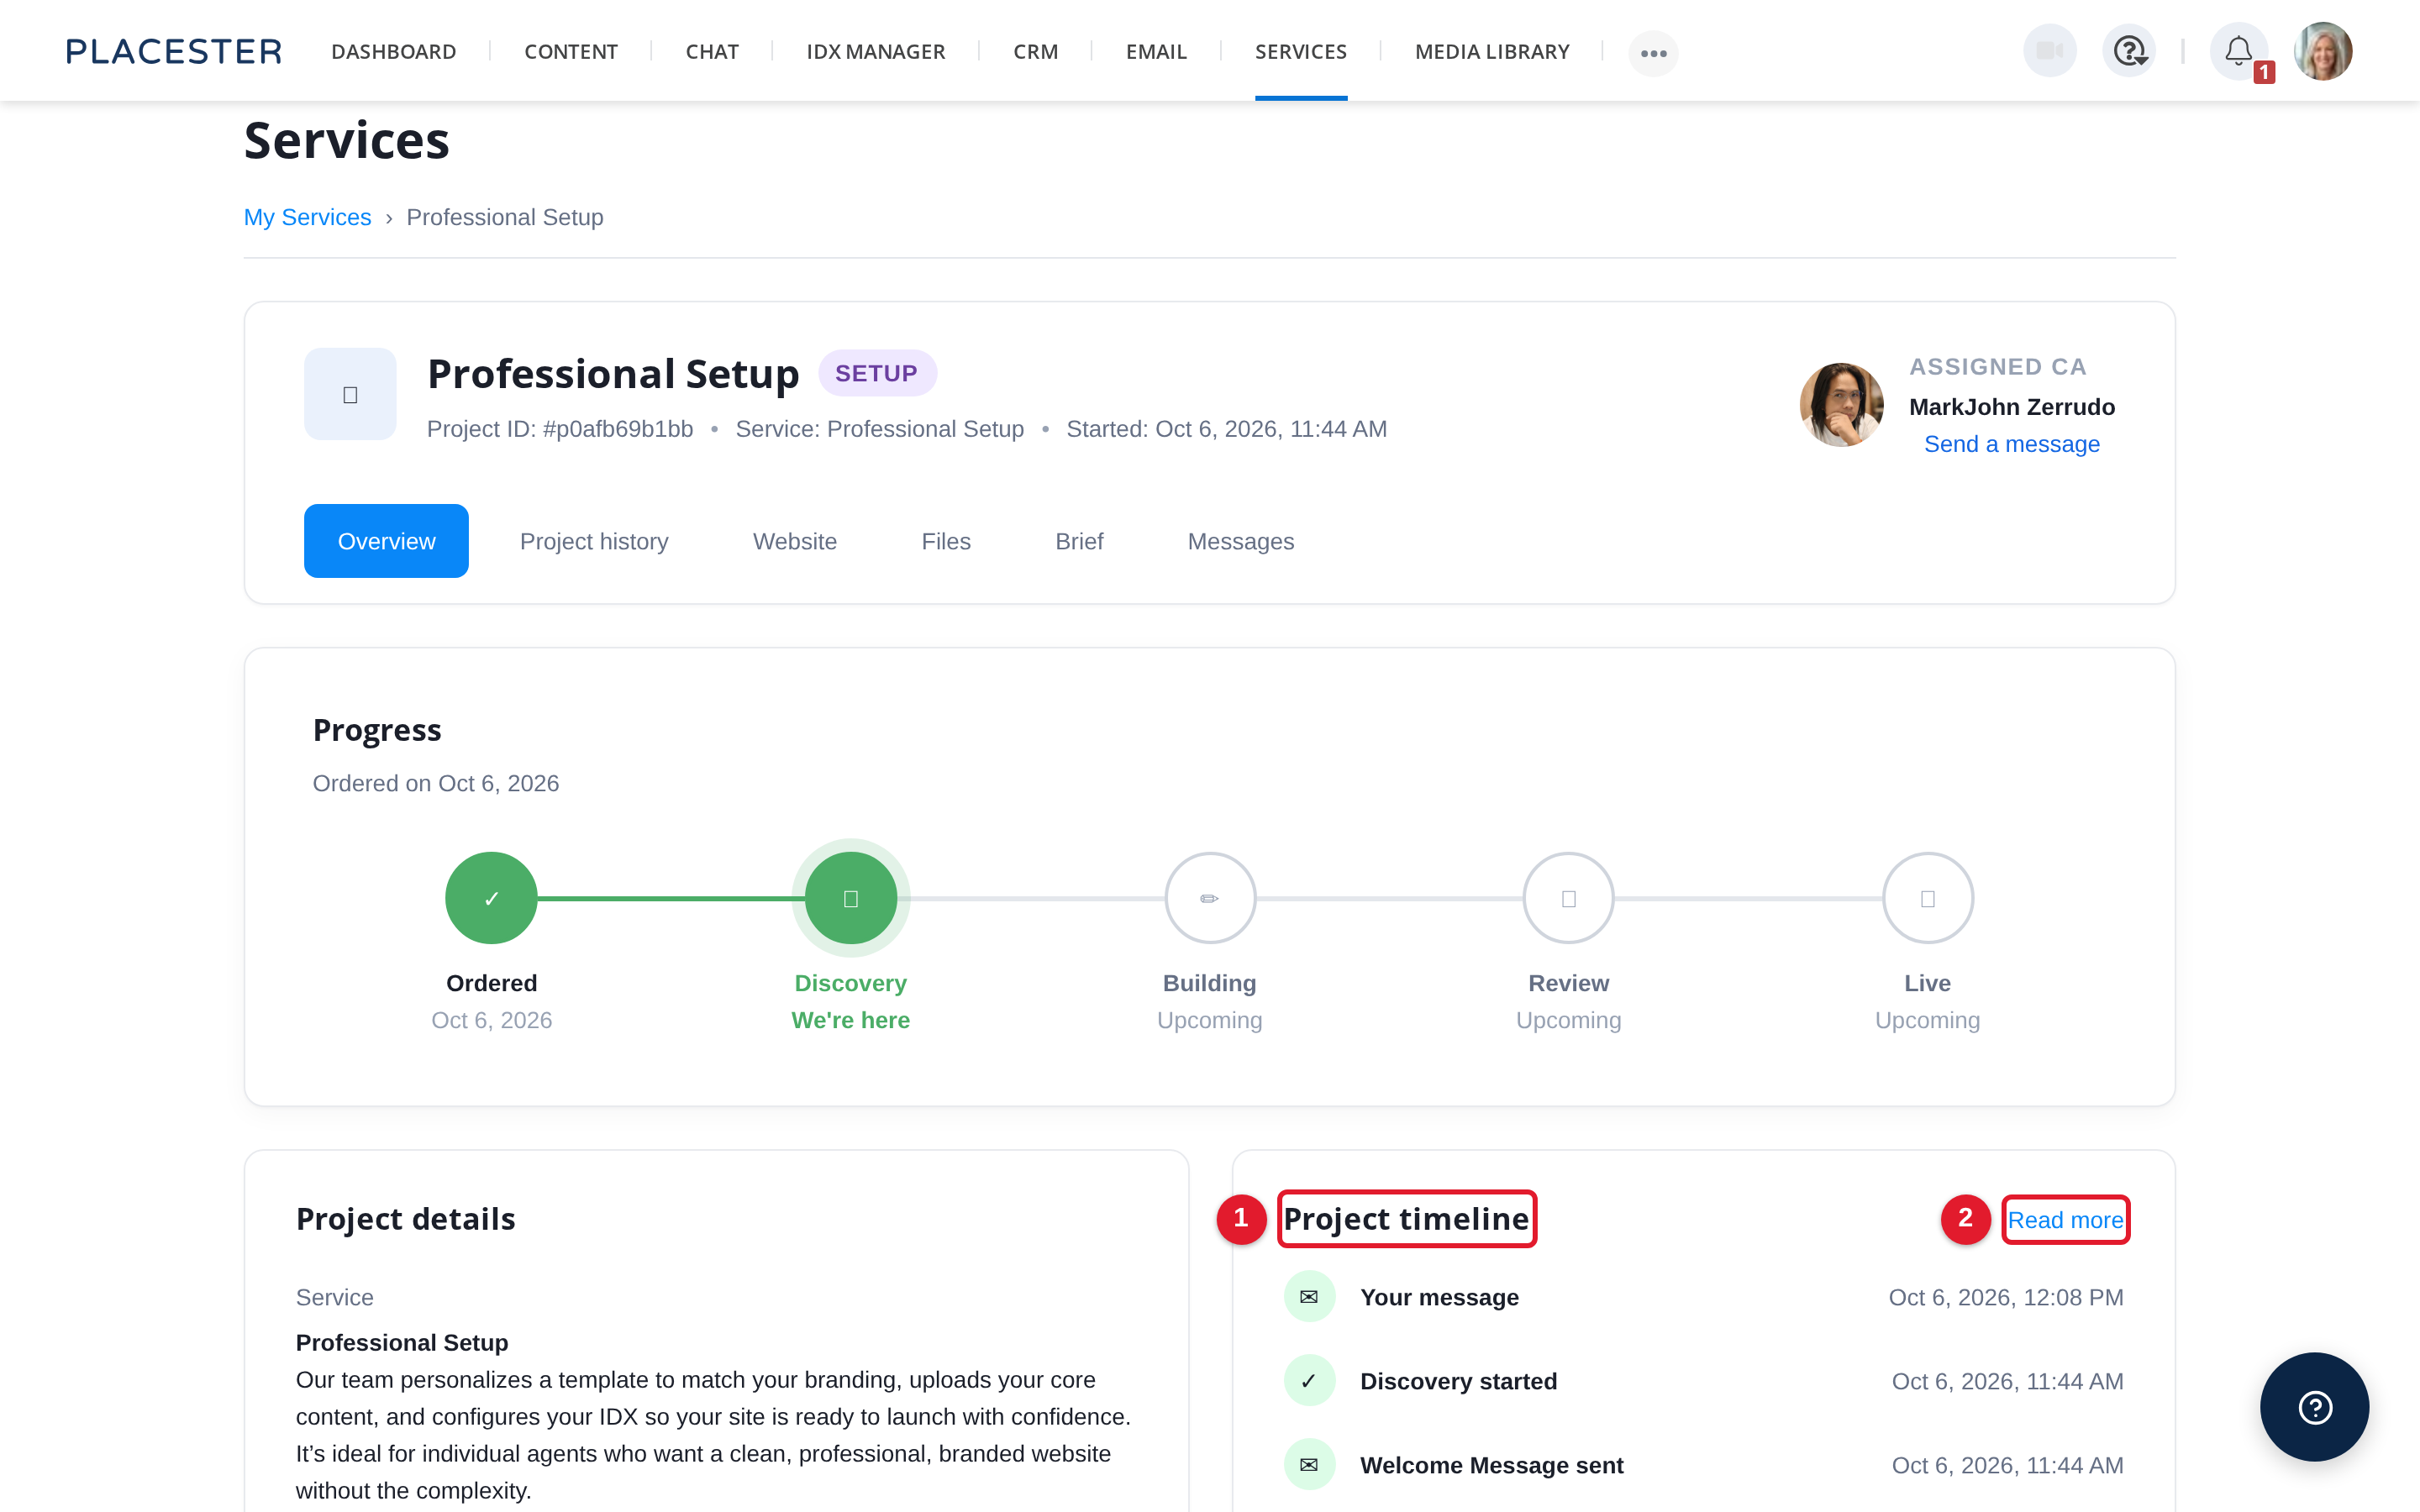Click the Placester logo
The height and width of the screenshot is (1512, 2420).
174,51
